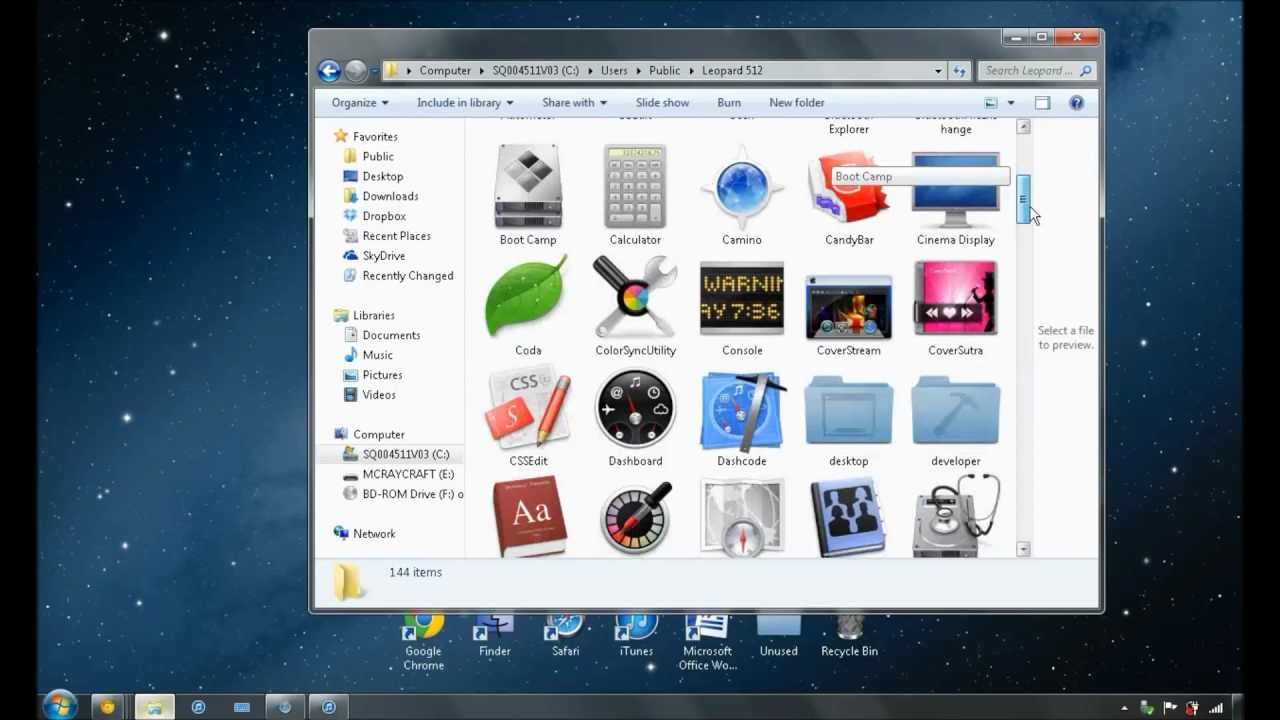Open the address bar history dropdown

tap(938, 70)
